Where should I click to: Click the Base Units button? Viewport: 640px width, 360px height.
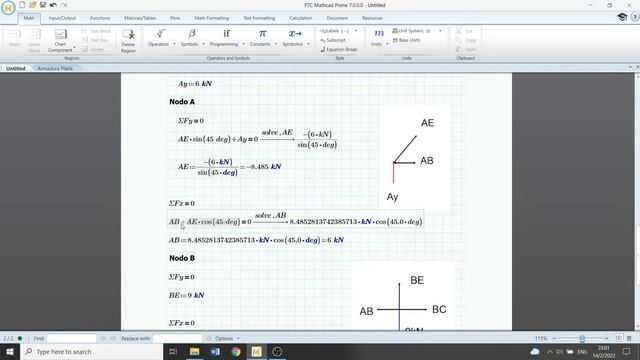click(406, 40)
